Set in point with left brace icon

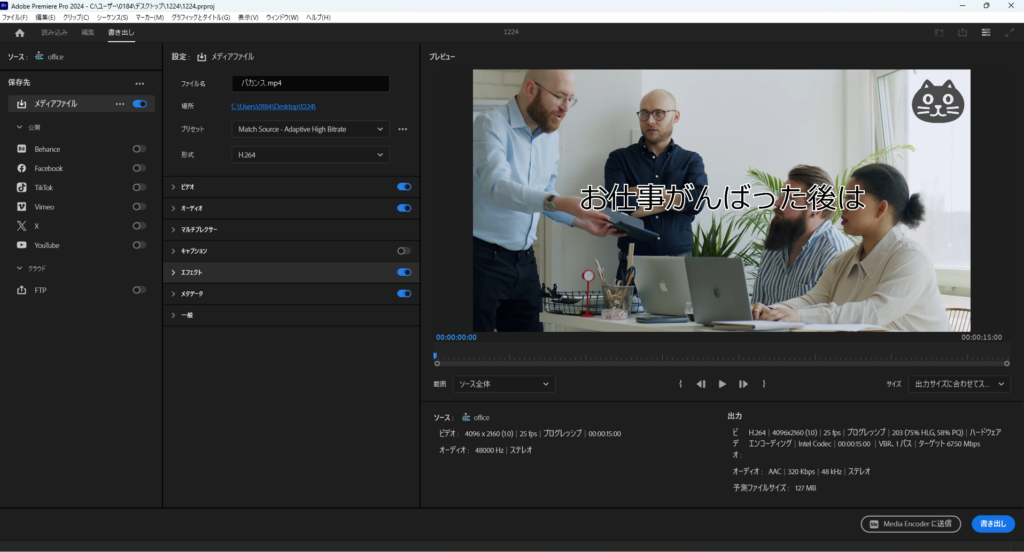click(680, 384)
